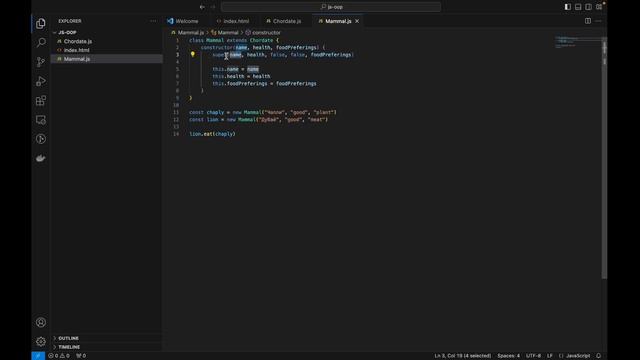Open Explorer Views and More Actions ellipsis

(x=153, y=21)
